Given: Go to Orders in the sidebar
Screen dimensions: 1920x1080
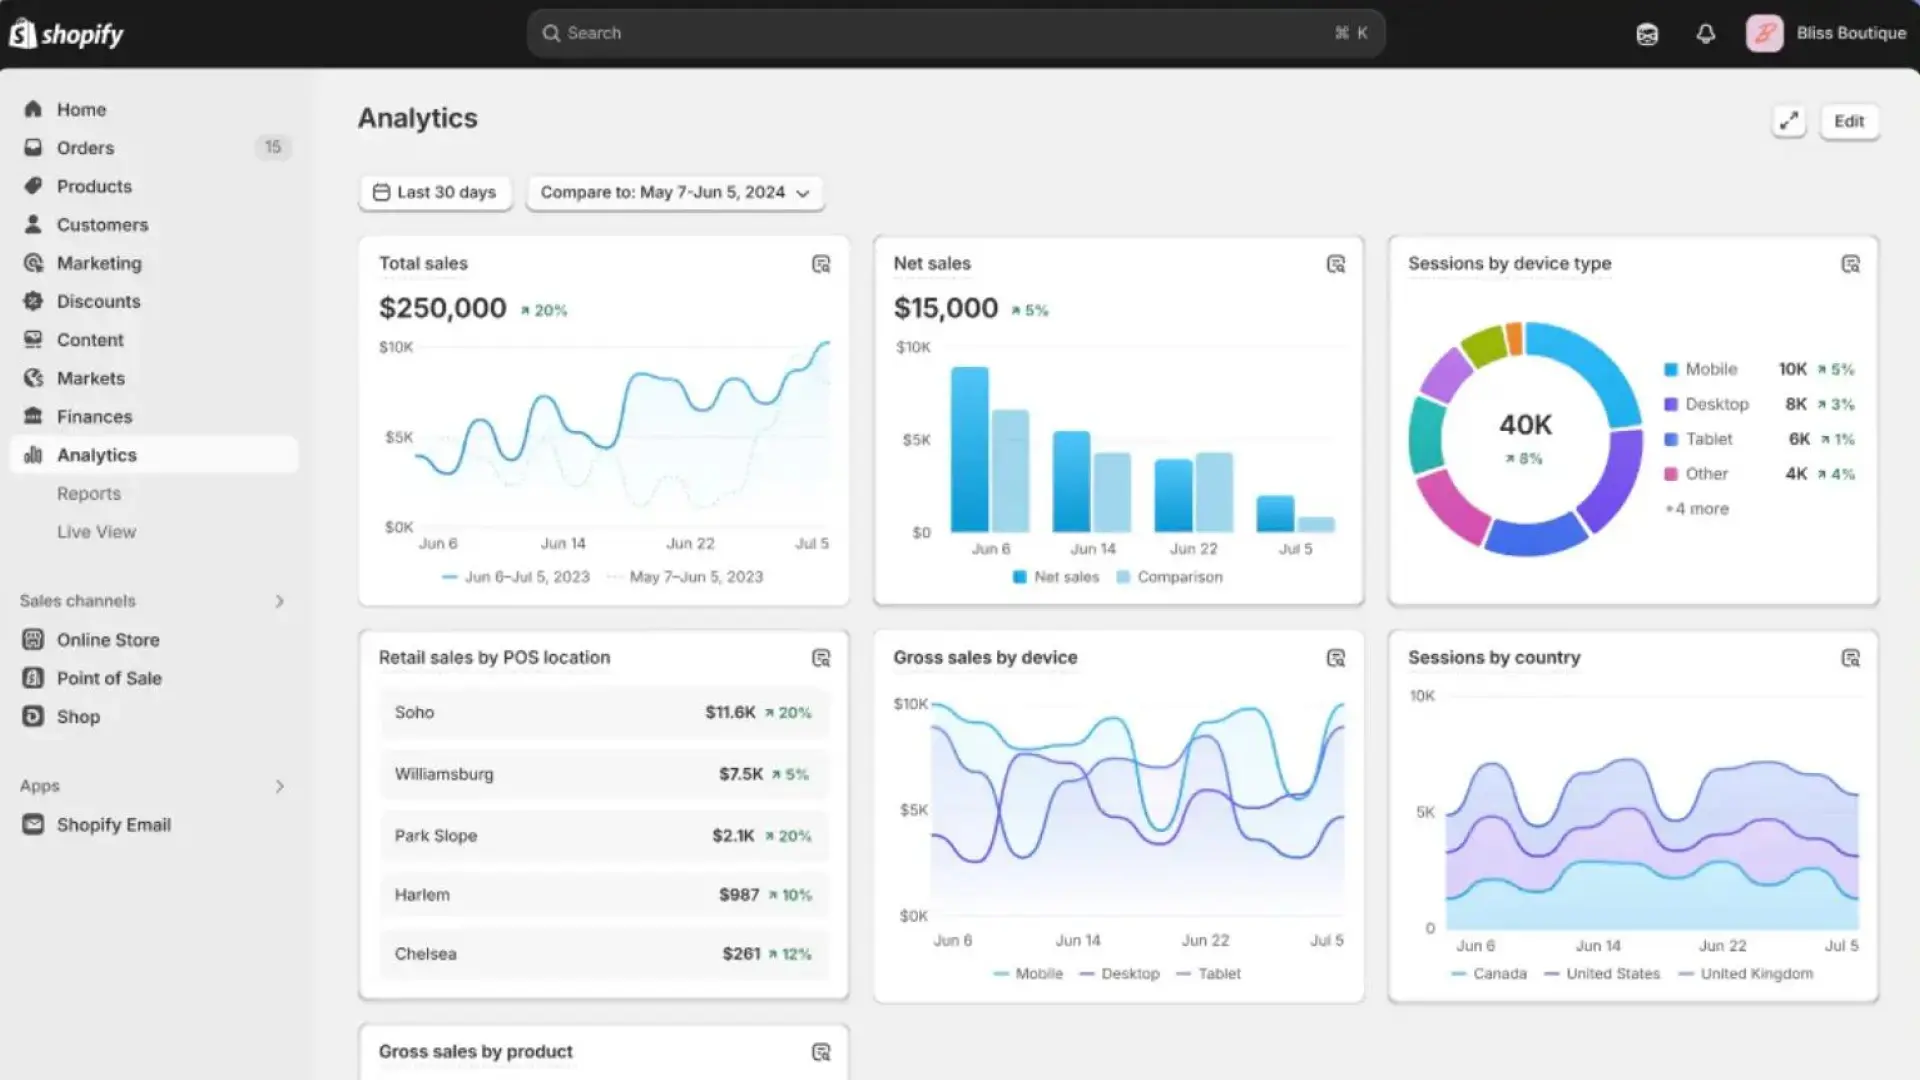Looking at the screenshot, I should click(85, 148).
